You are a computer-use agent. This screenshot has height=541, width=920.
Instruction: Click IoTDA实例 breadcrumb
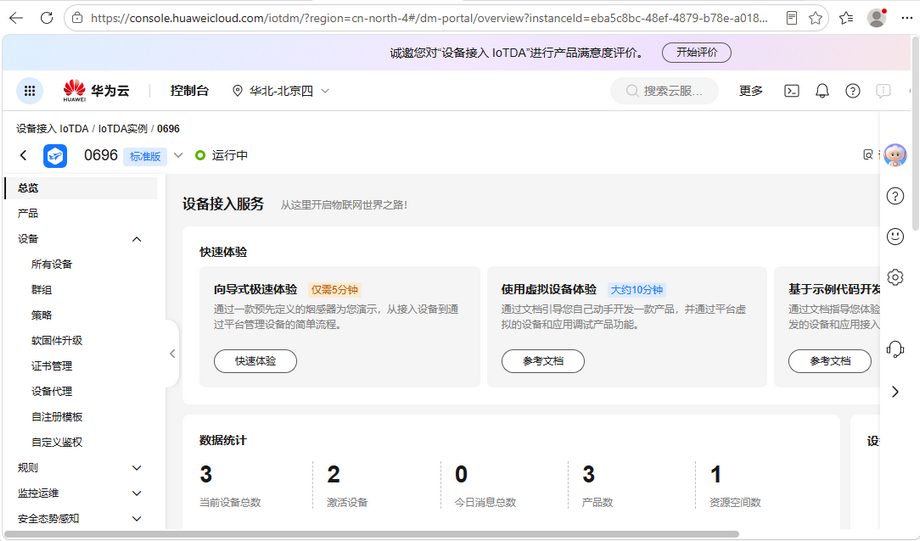[123, 129]
